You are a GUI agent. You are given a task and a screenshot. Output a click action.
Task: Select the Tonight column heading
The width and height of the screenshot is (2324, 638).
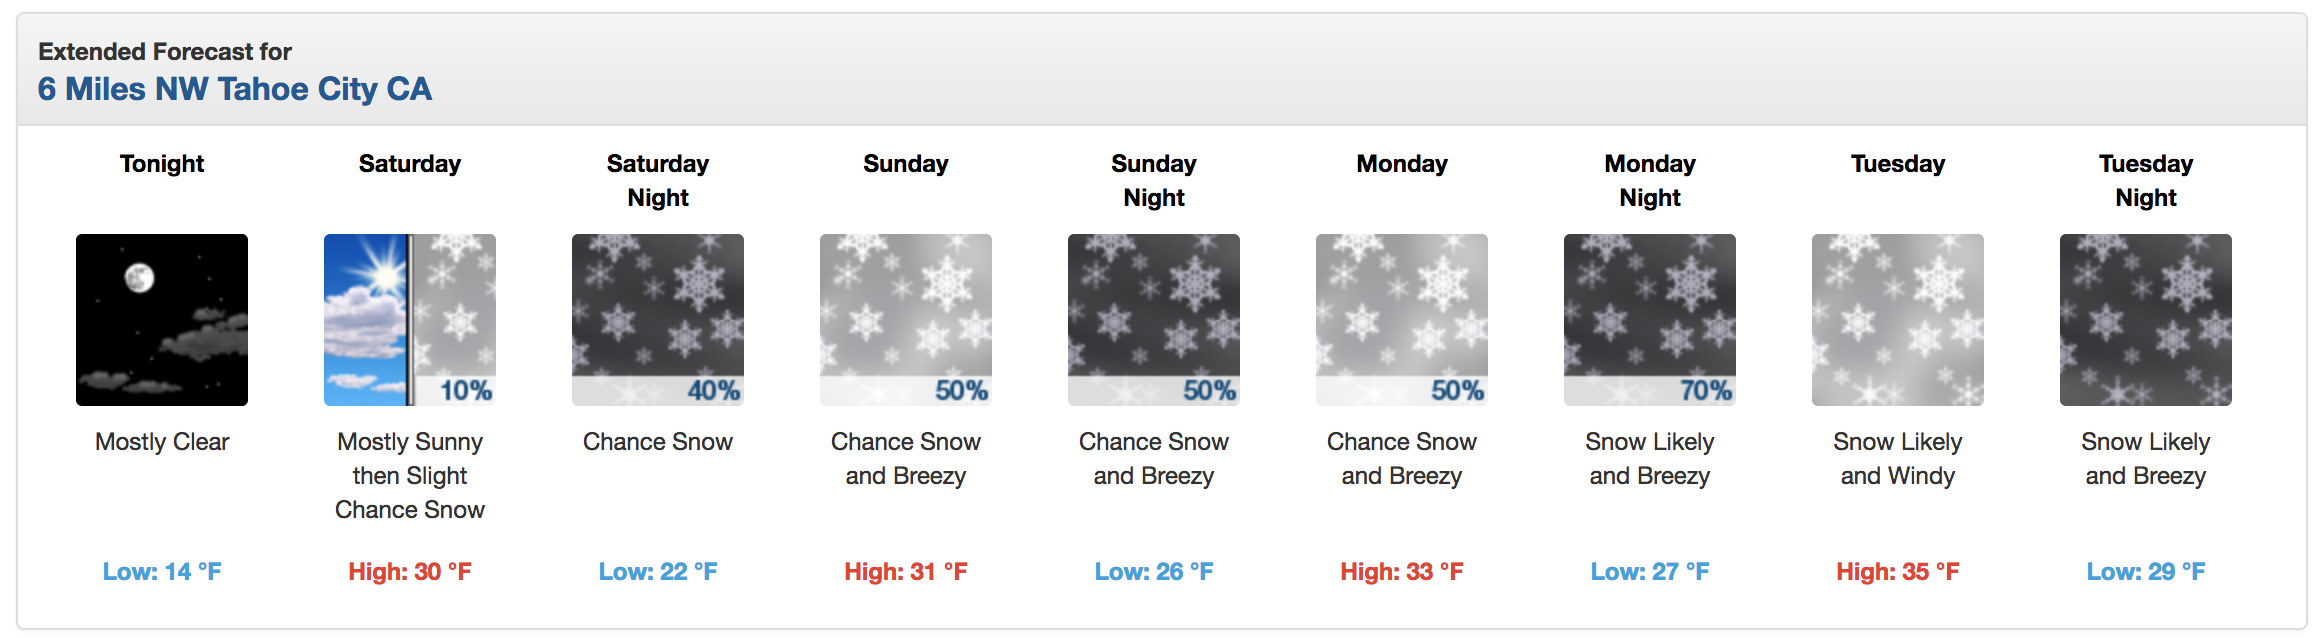click(x=162, y=163)
